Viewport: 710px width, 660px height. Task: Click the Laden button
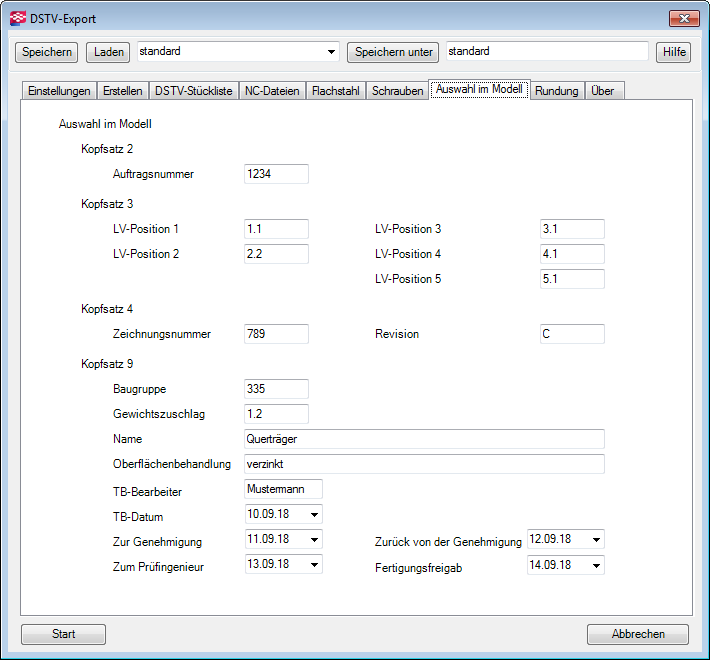click(108, 51)
